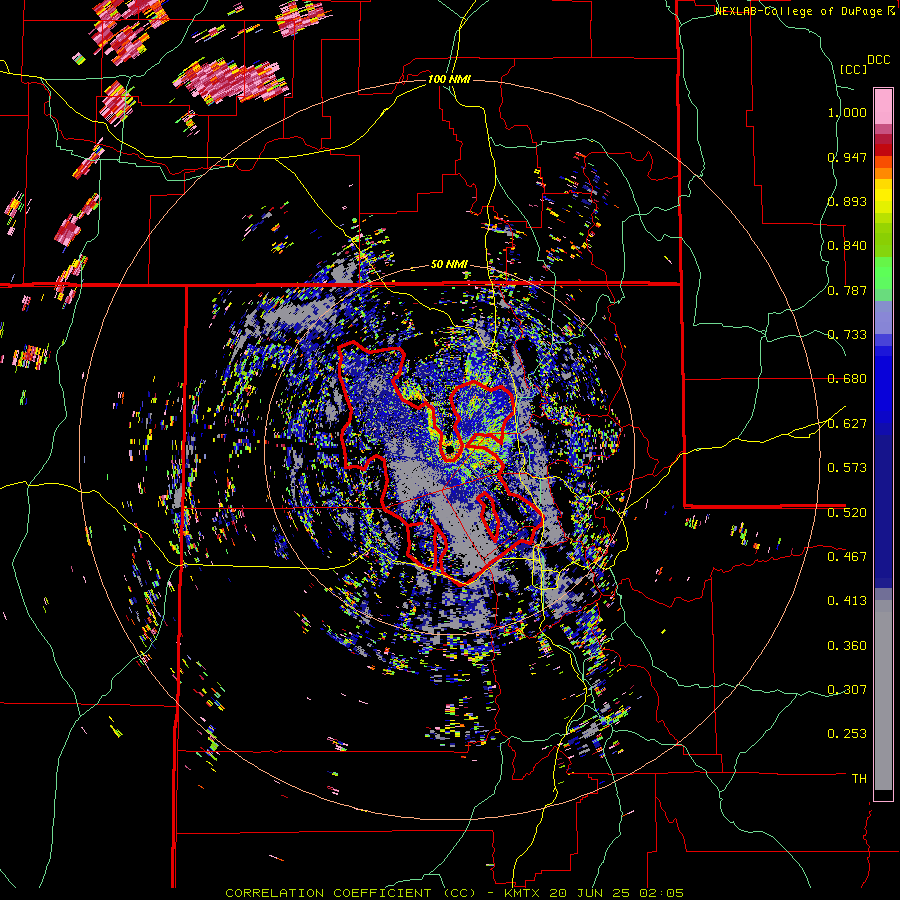Click the 0.467 value on color scale
This screenshot has height=900, width=900.
(x=847, y=556)
